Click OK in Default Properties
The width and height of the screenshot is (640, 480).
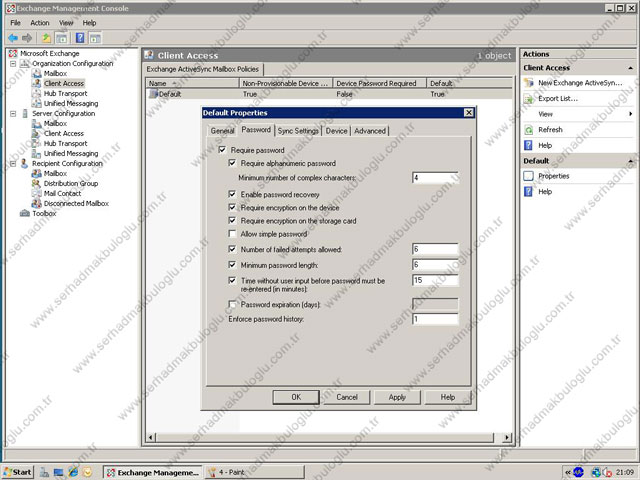(x=296, y=397)
